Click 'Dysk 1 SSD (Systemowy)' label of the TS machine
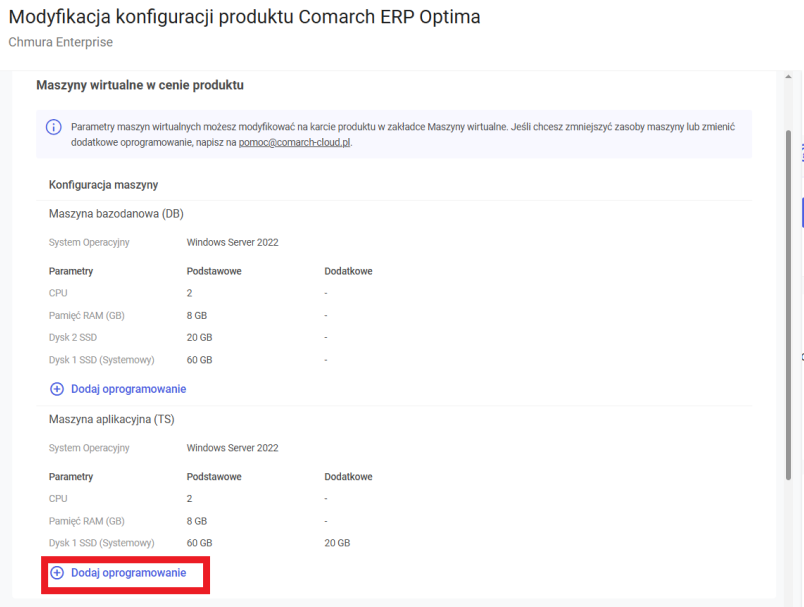804x607 pixels. 102,543
